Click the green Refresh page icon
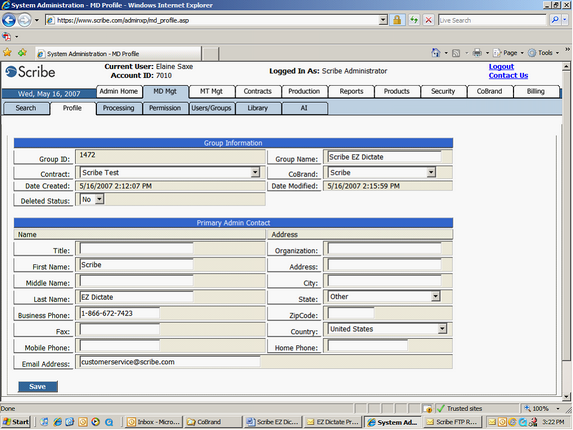This screenshot has height=430, width=573. coord(414,20)
